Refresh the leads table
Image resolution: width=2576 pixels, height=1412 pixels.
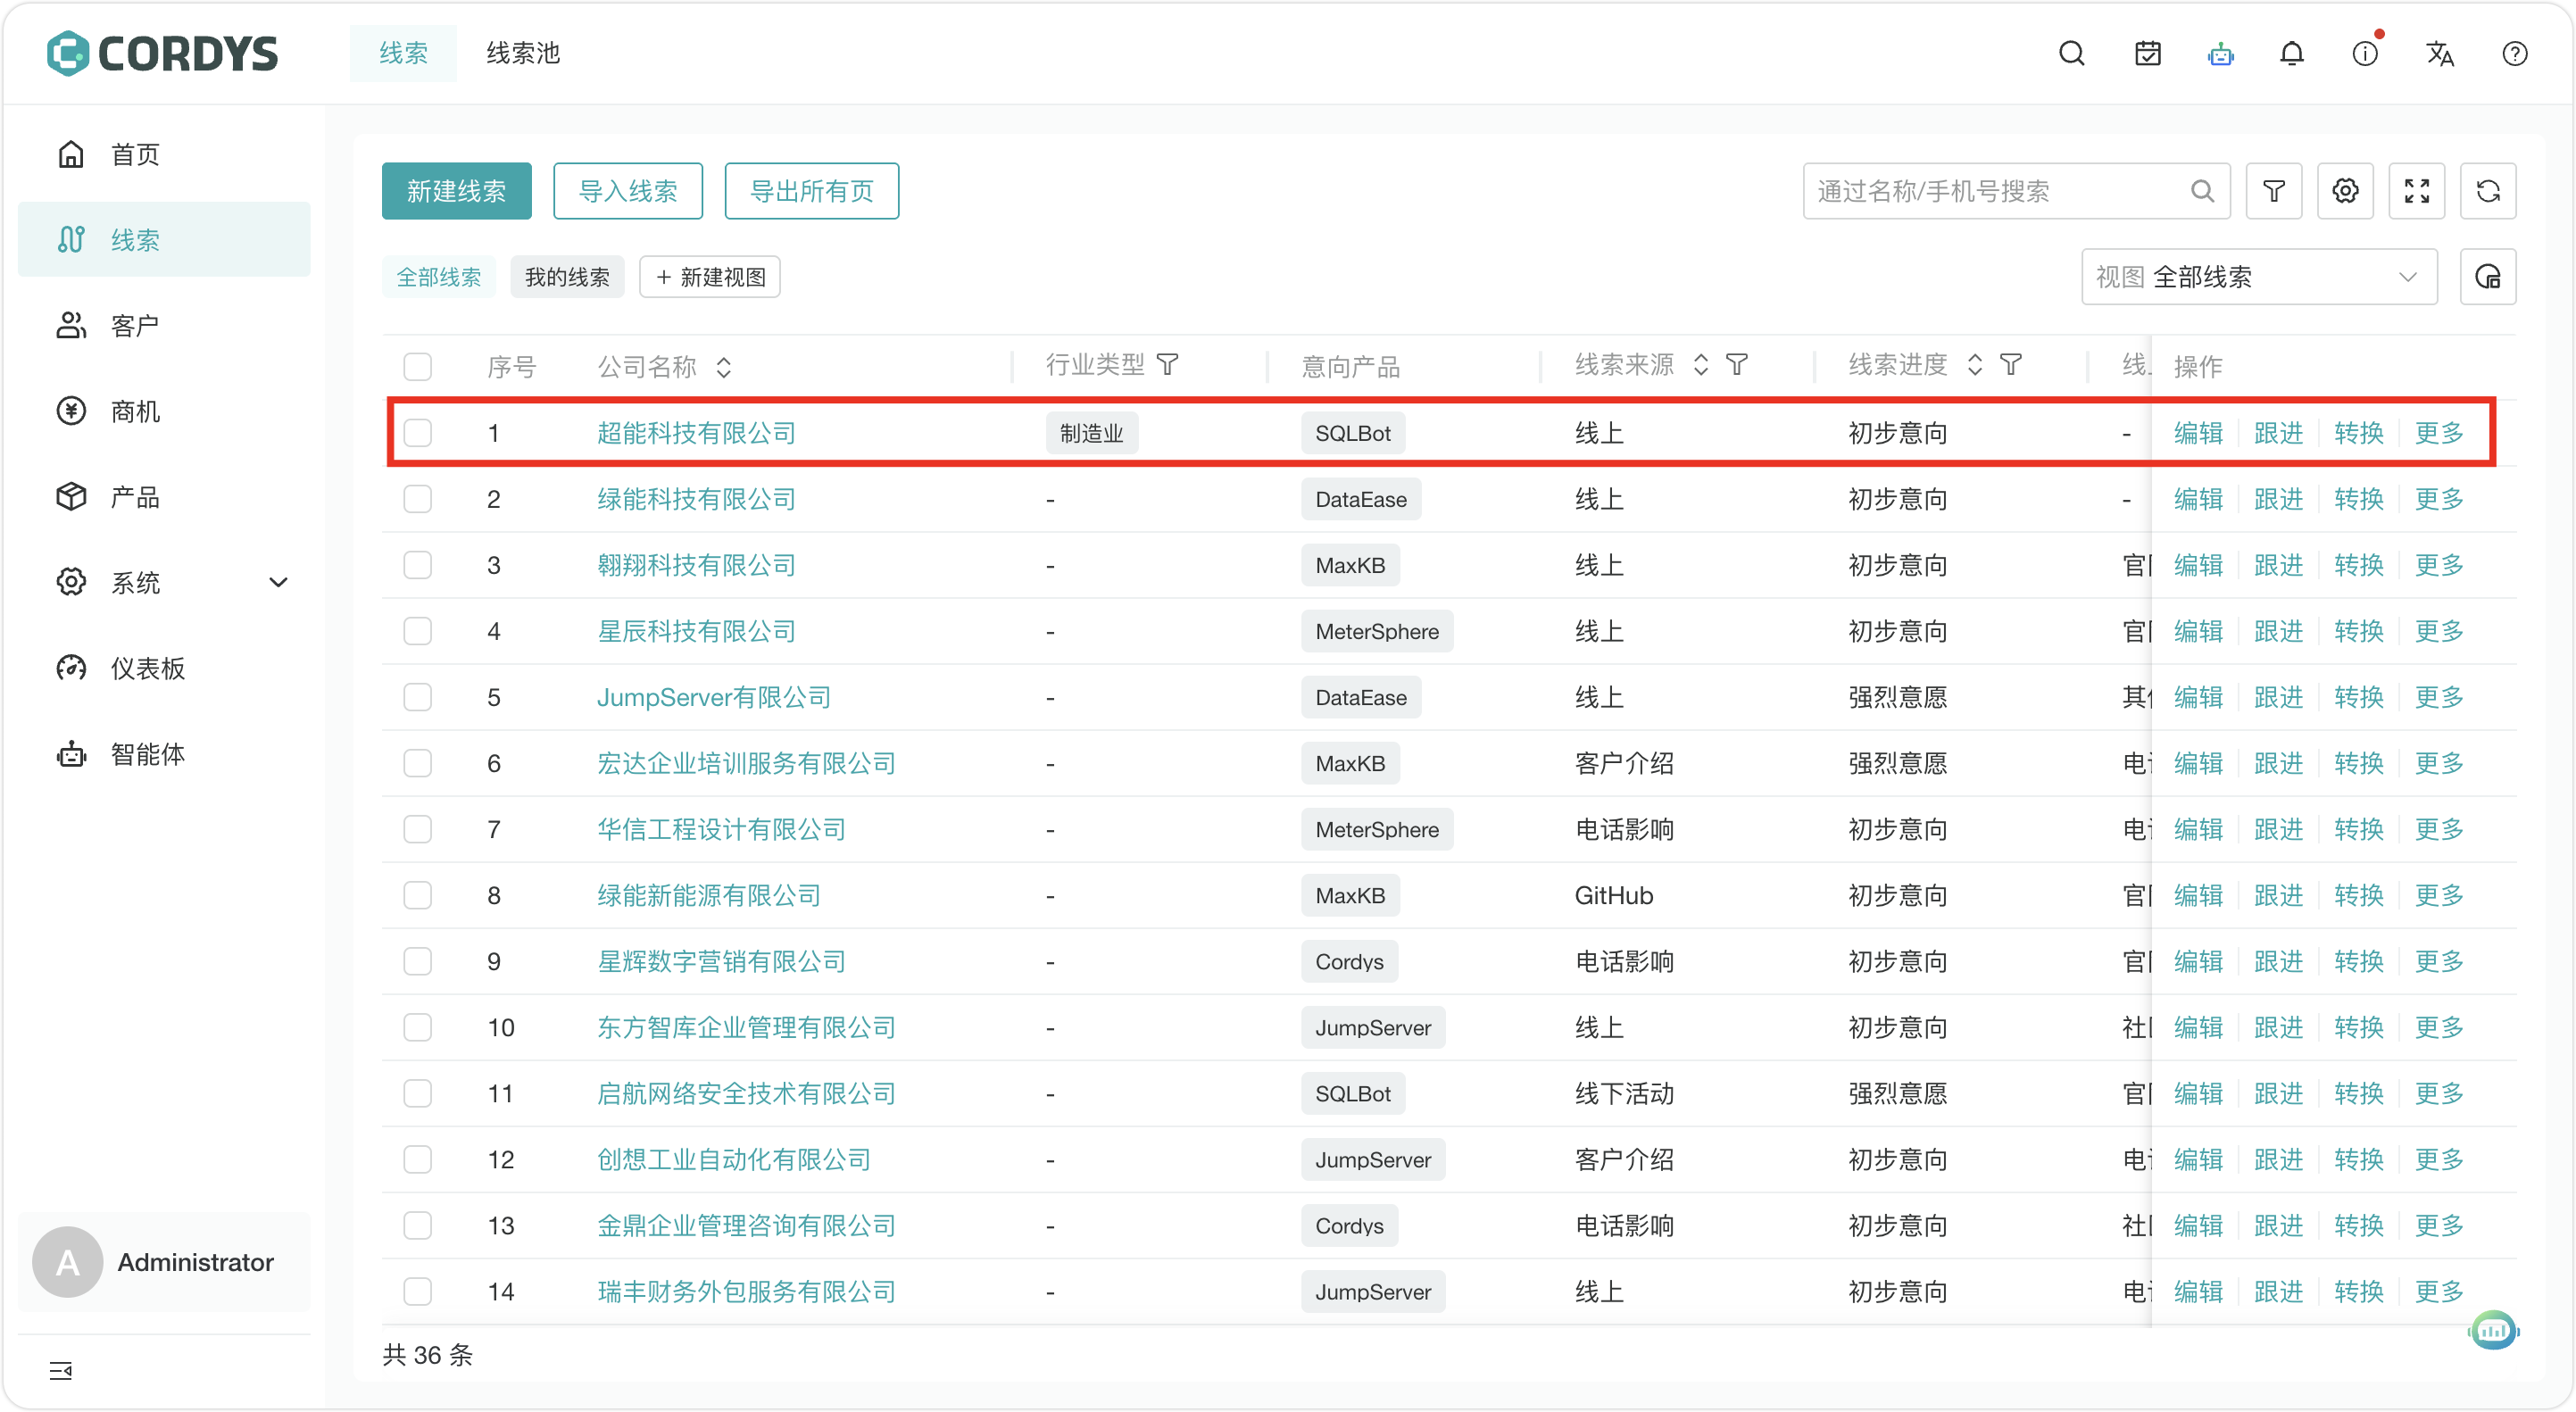click(2488, 191)
